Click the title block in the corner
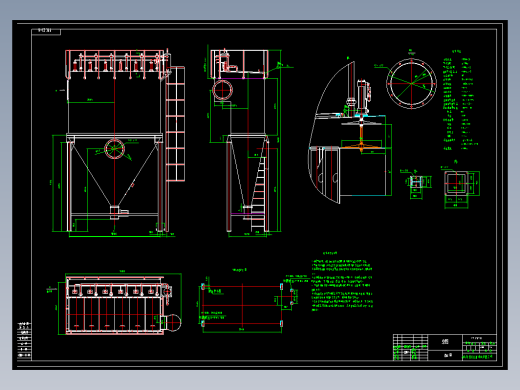 [445, 347]
